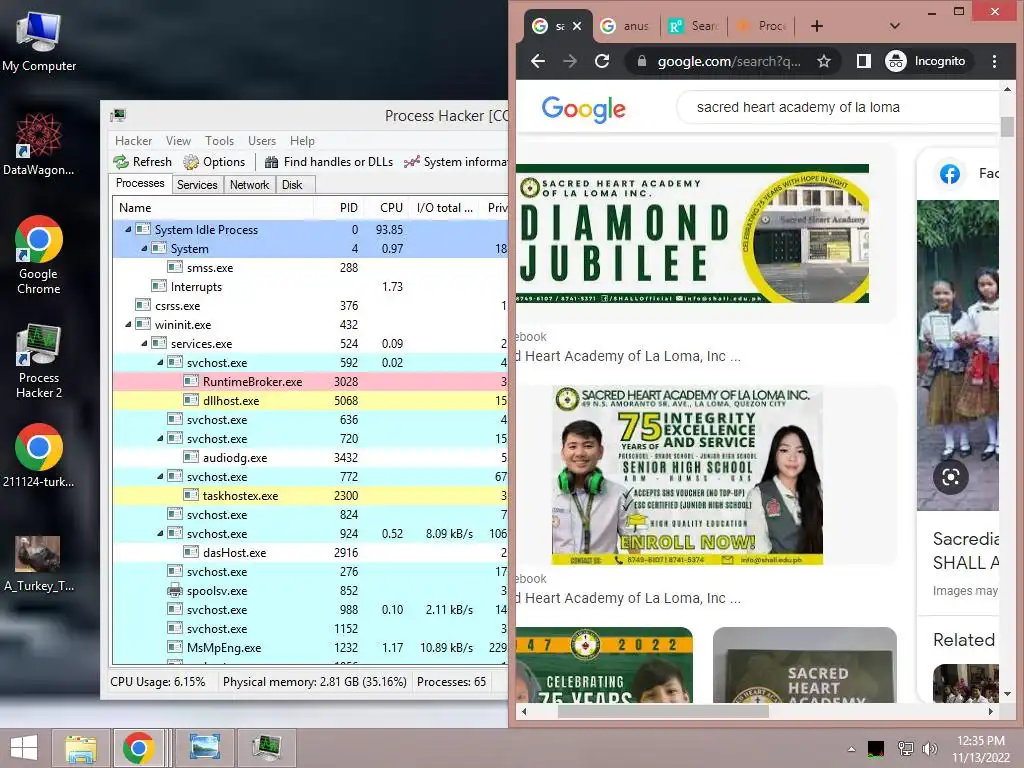
Task: Collapse the svchost.exe PID 592 node
Action: (x=160, y=362)
